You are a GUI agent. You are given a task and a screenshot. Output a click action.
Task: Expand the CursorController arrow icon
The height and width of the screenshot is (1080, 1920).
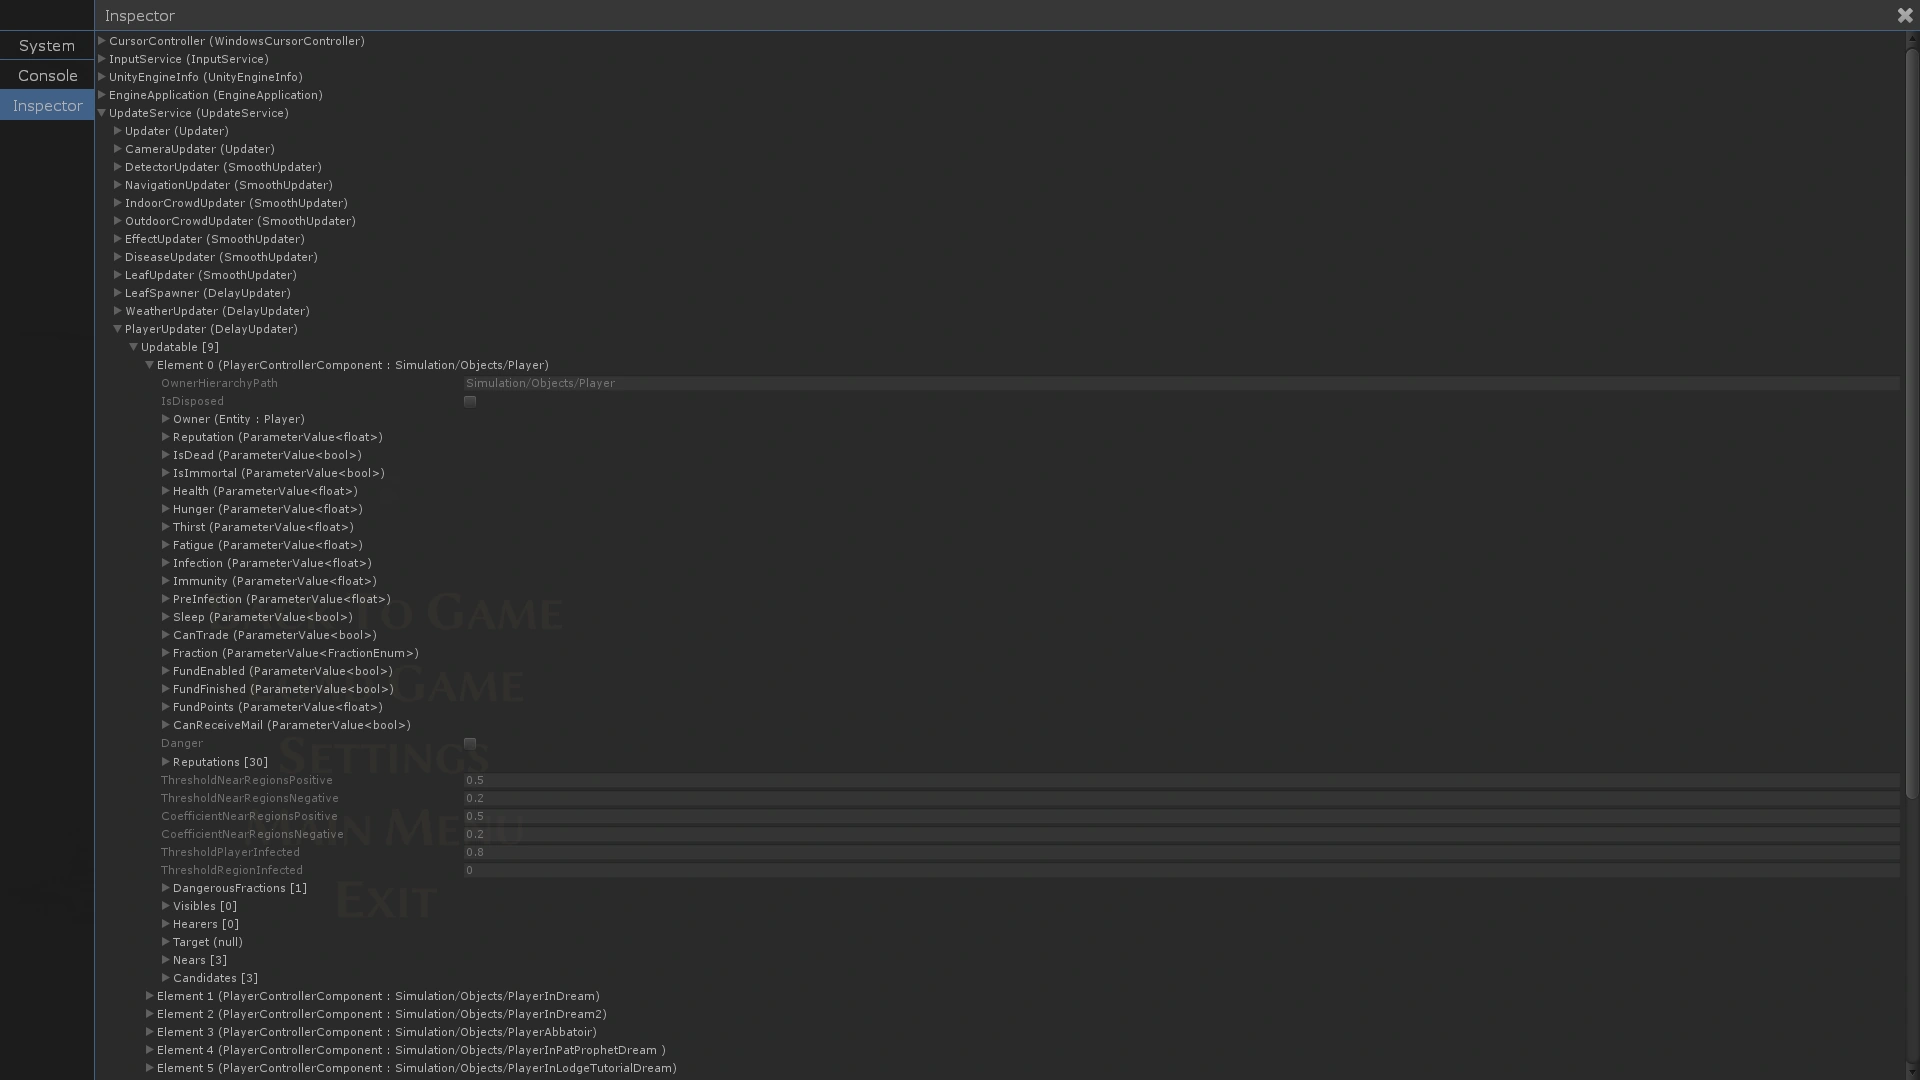102,41
